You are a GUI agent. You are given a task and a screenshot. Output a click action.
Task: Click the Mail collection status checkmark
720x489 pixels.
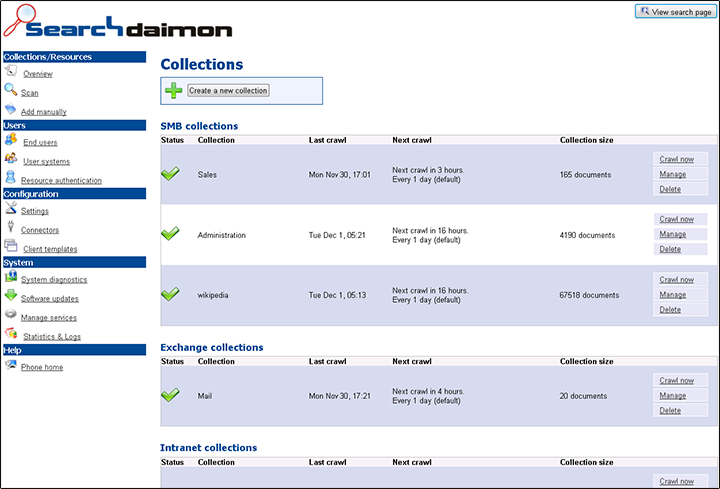170,395
